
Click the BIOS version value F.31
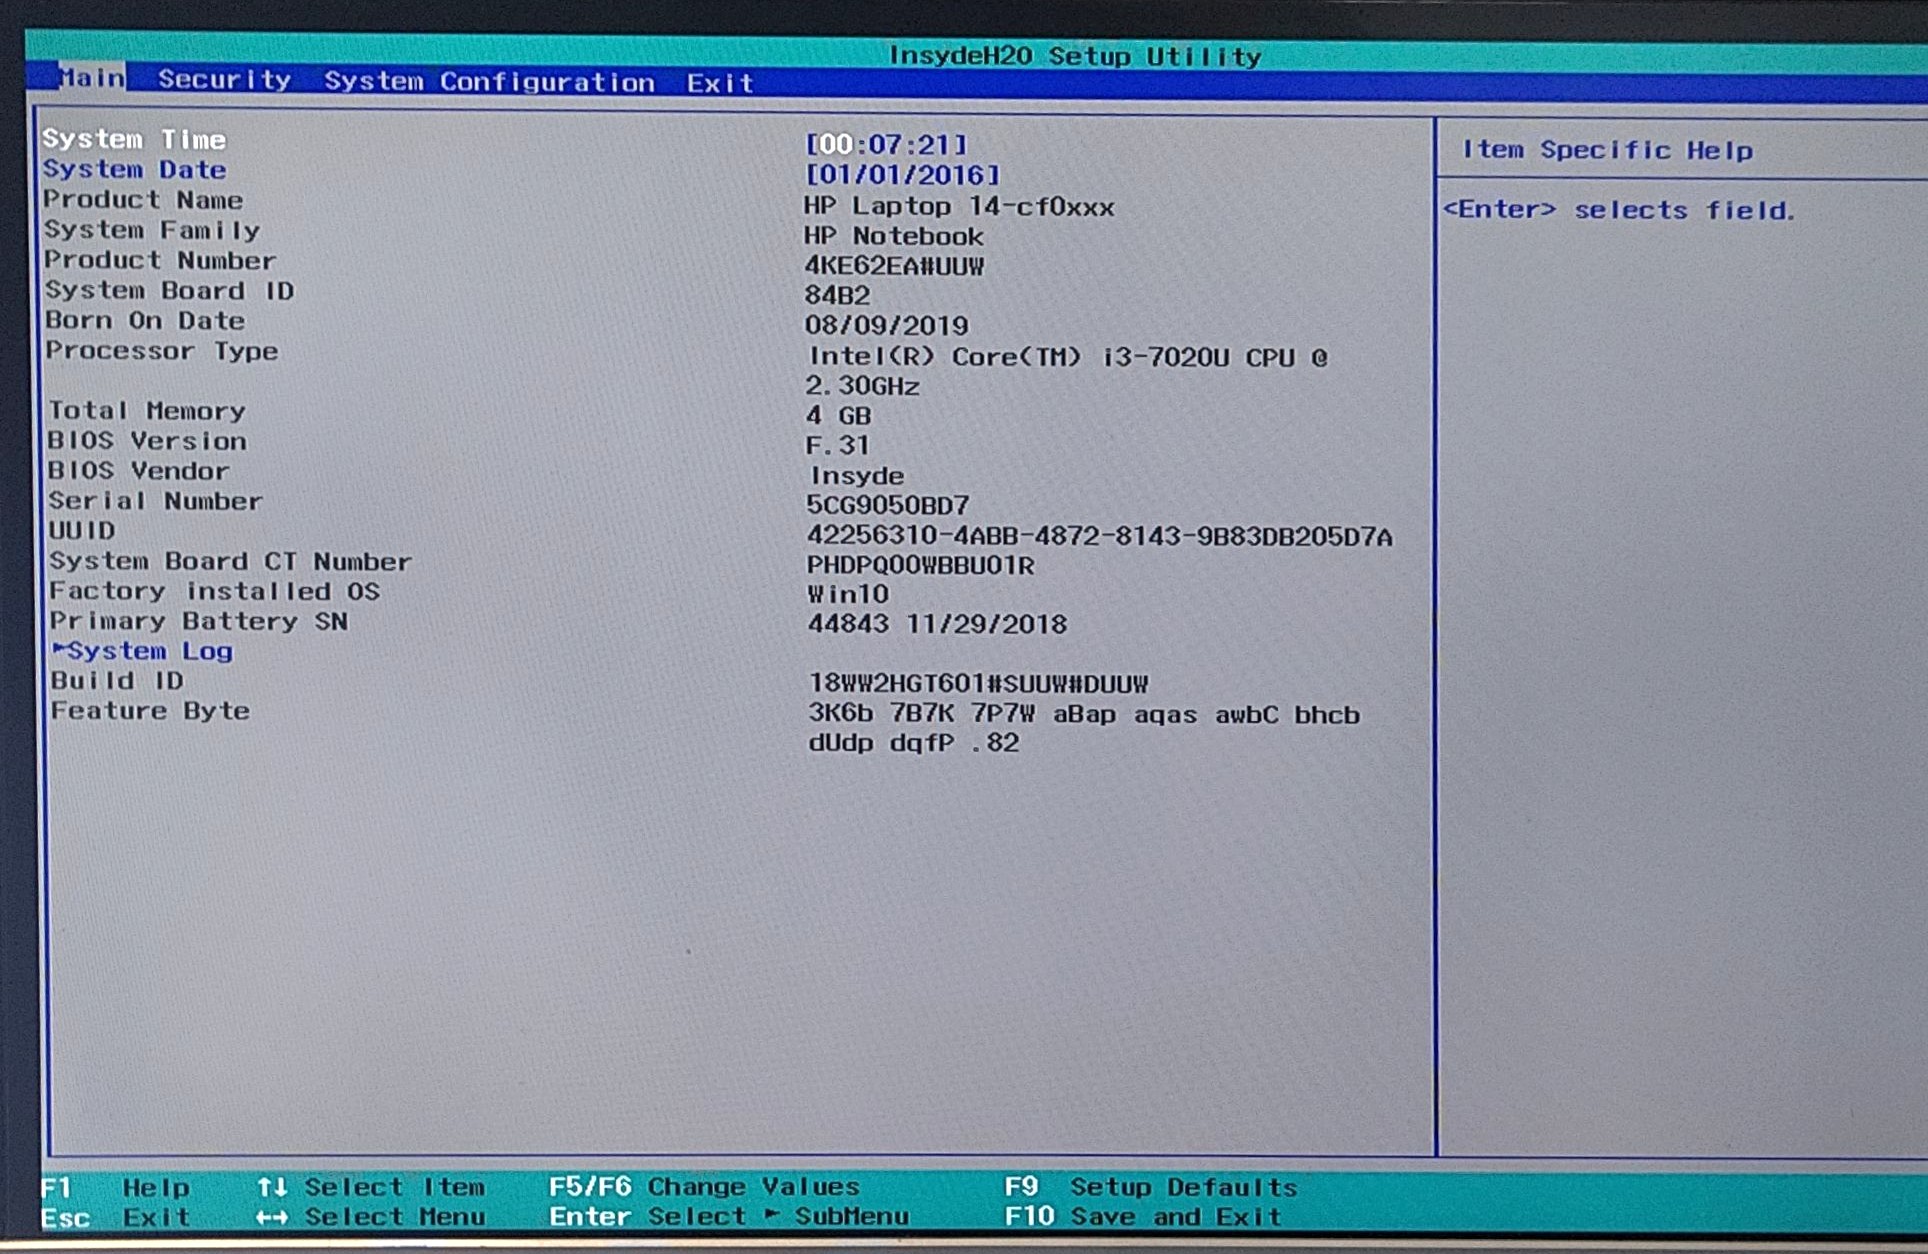838,445
